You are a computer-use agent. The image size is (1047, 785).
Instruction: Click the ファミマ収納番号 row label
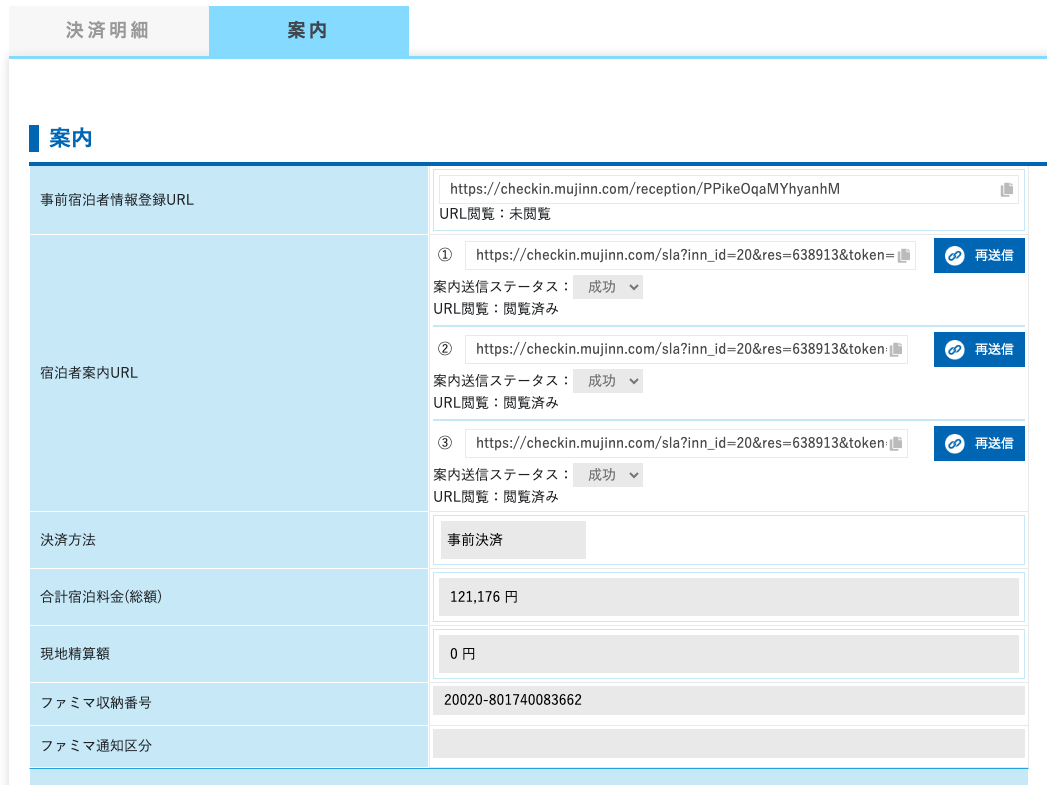pyautogui.click(x=95, y=703)
